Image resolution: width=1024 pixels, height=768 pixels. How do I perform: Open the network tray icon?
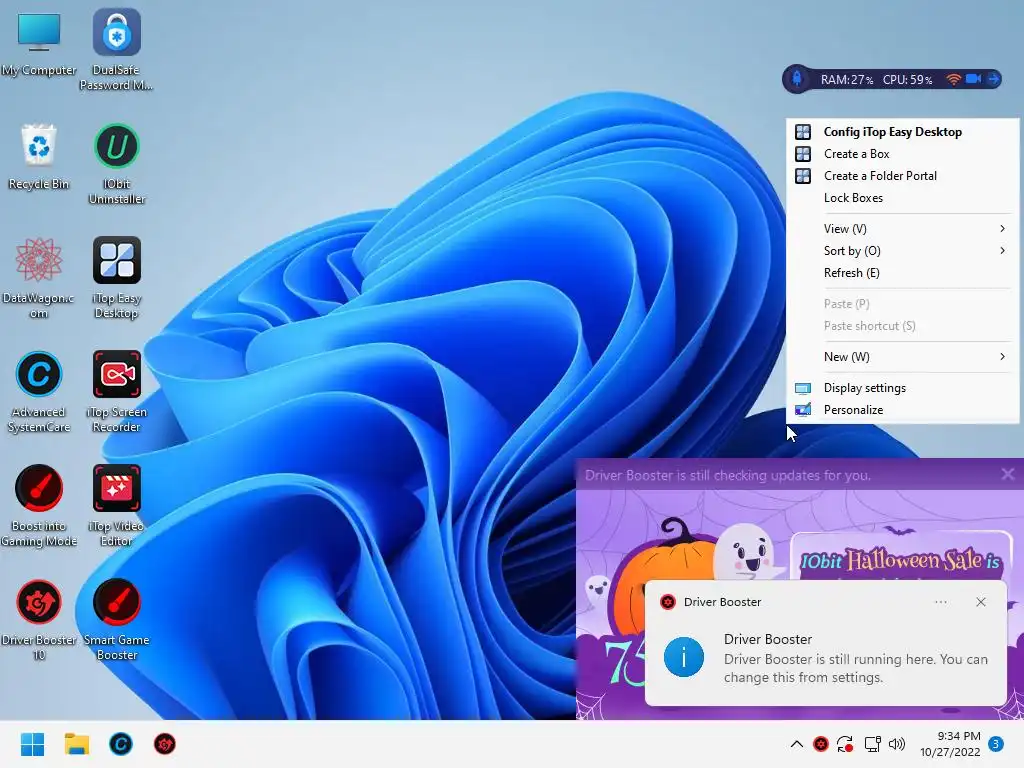click(872, 744)
